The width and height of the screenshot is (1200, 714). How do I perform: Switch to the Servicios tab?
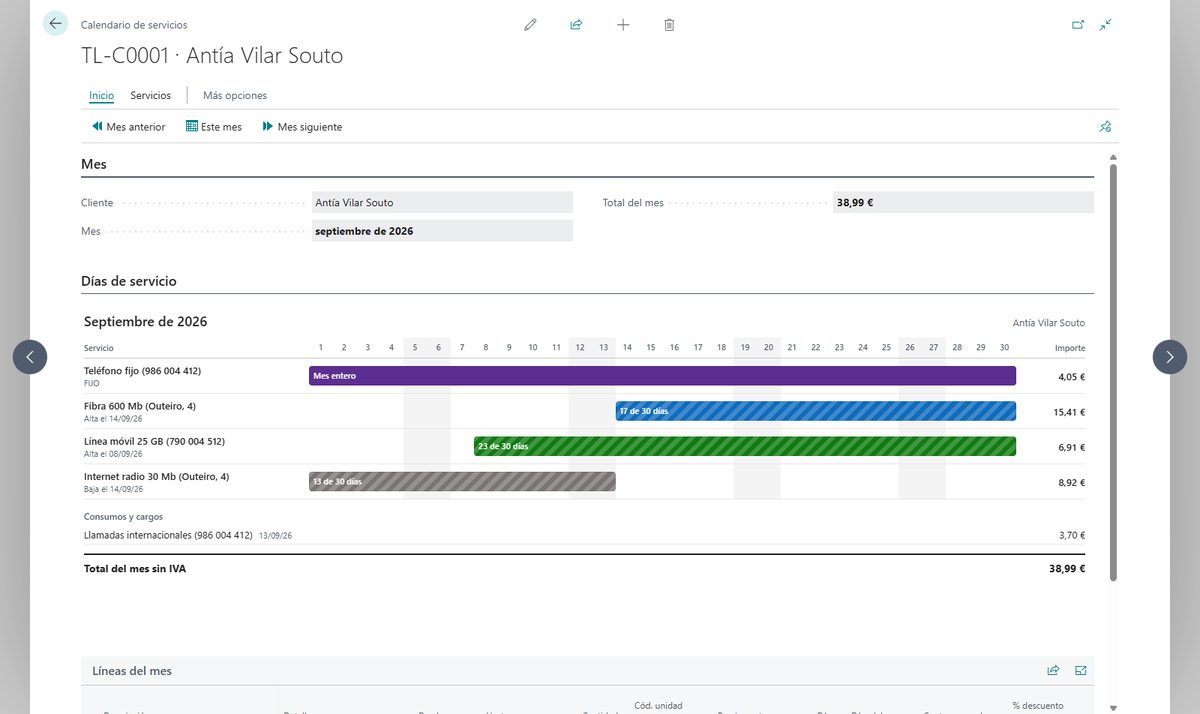pos(150,95)
